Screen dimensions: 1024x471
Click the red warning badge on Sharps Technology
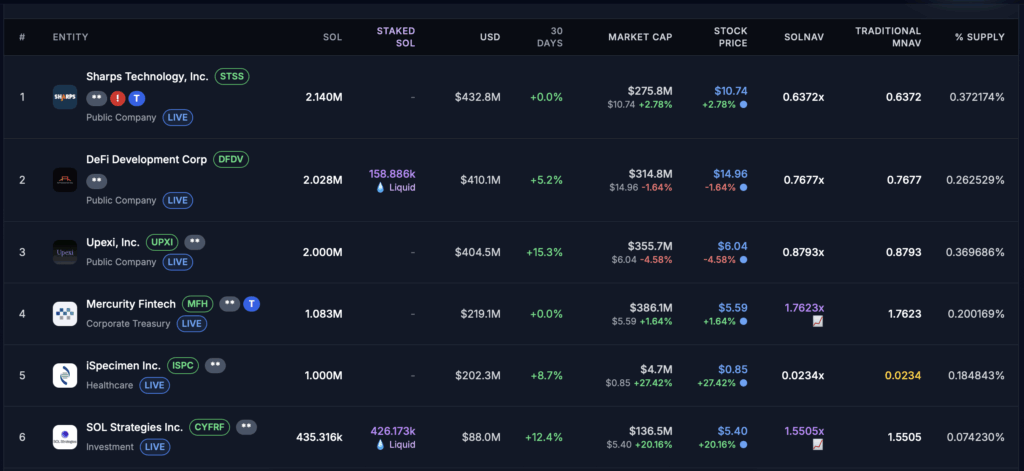[118, 98]
